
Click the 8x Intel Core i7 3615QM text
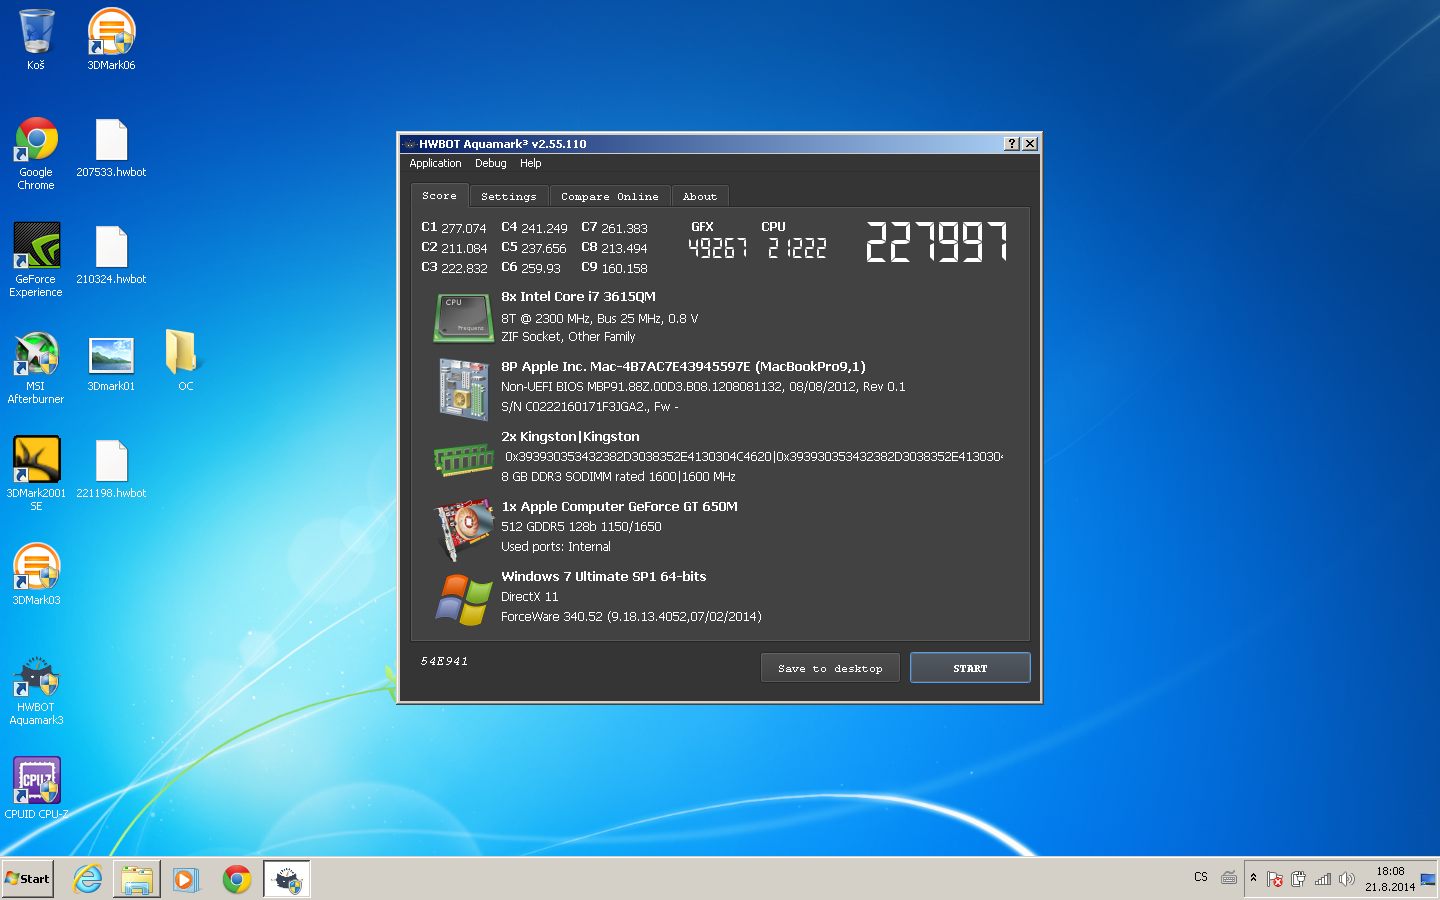click(578, 297)
